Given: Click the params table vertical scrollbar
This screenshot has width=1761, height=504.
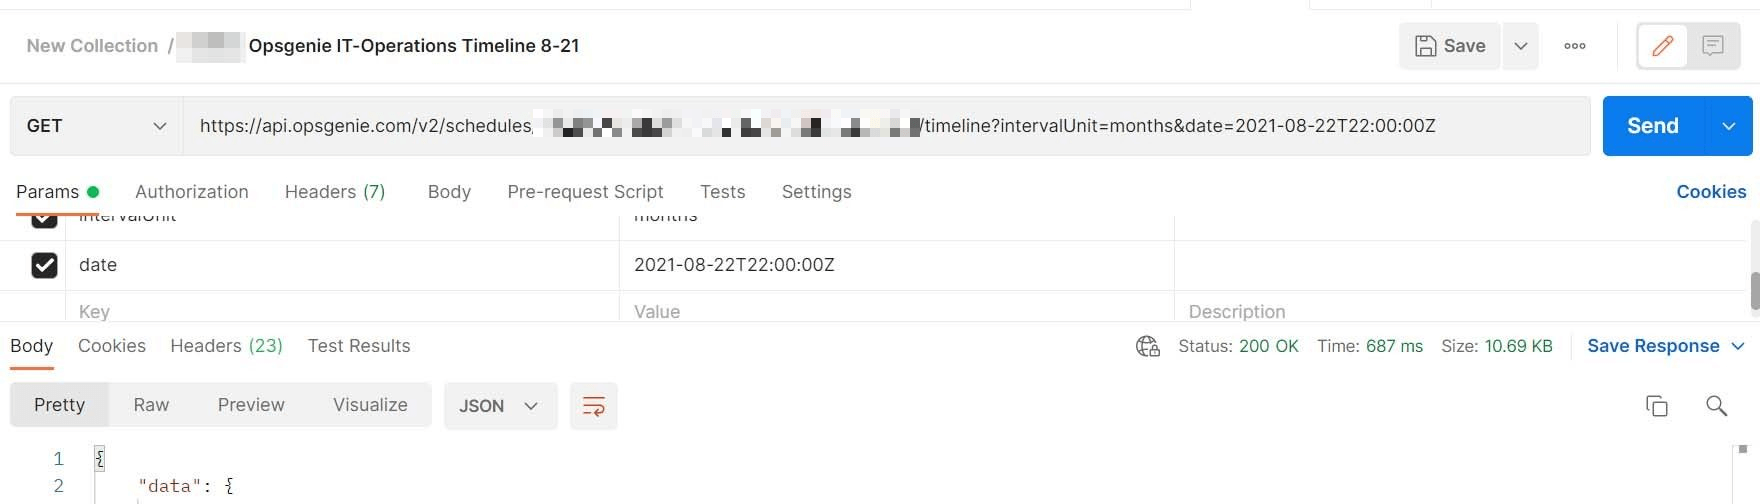Looking at the screenshot, I should click(1754, 288).
